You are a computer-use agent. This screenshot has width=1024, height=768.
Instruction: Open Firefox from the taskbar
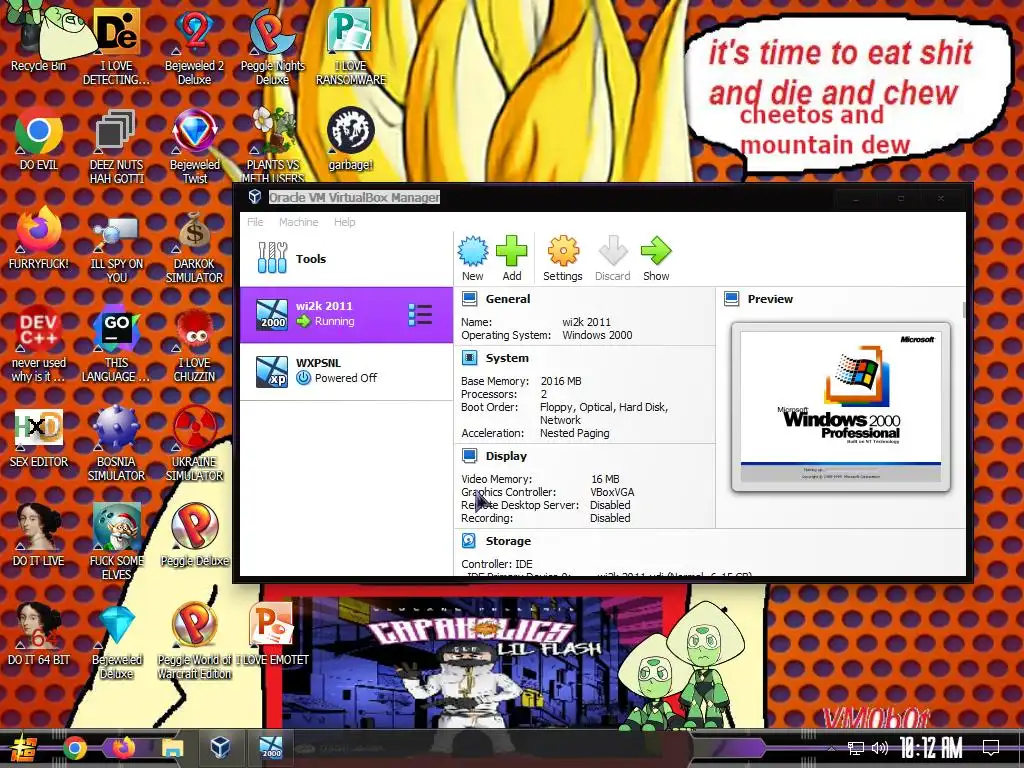tap(123, 748)
